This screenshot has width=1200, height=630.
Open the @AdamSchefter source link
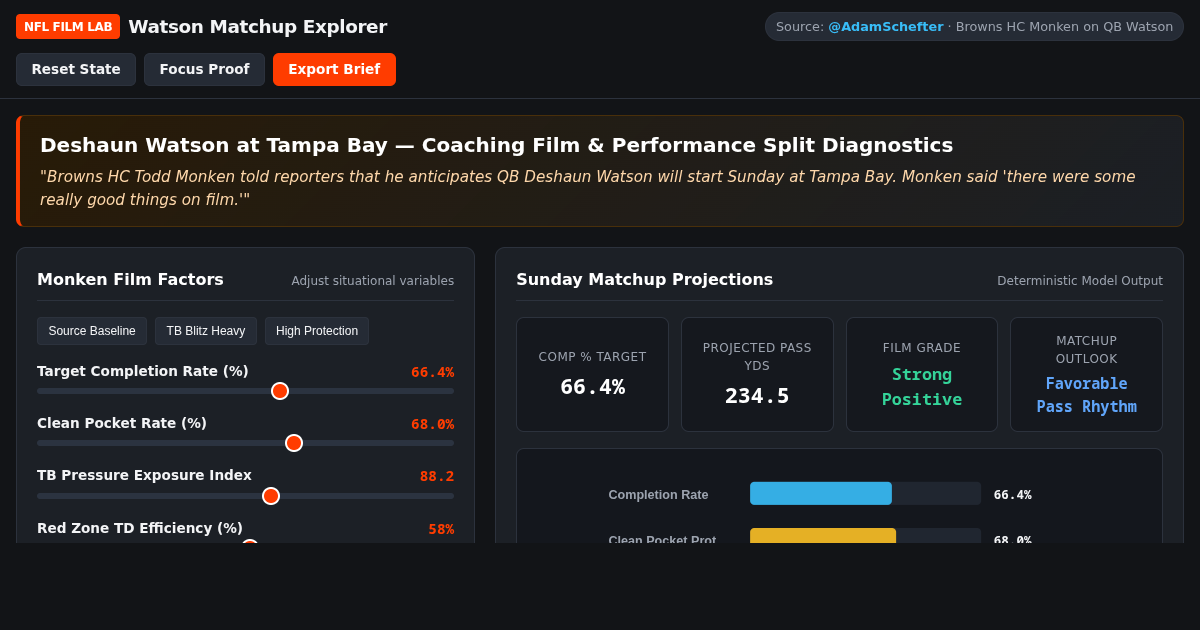pyautogui.click(x=885, y=27)
